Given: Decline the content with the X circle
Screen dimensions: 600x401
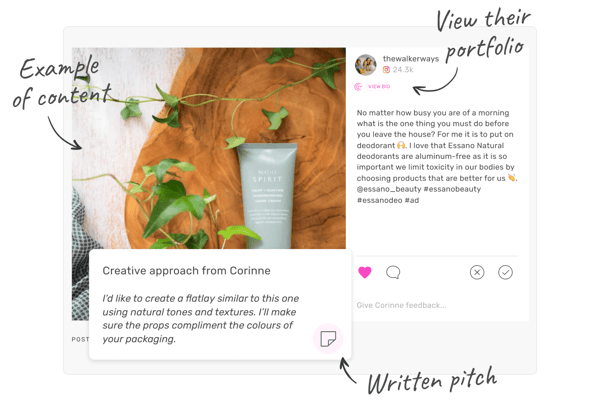Looking at the screenshot, I should tap(477, 272).
